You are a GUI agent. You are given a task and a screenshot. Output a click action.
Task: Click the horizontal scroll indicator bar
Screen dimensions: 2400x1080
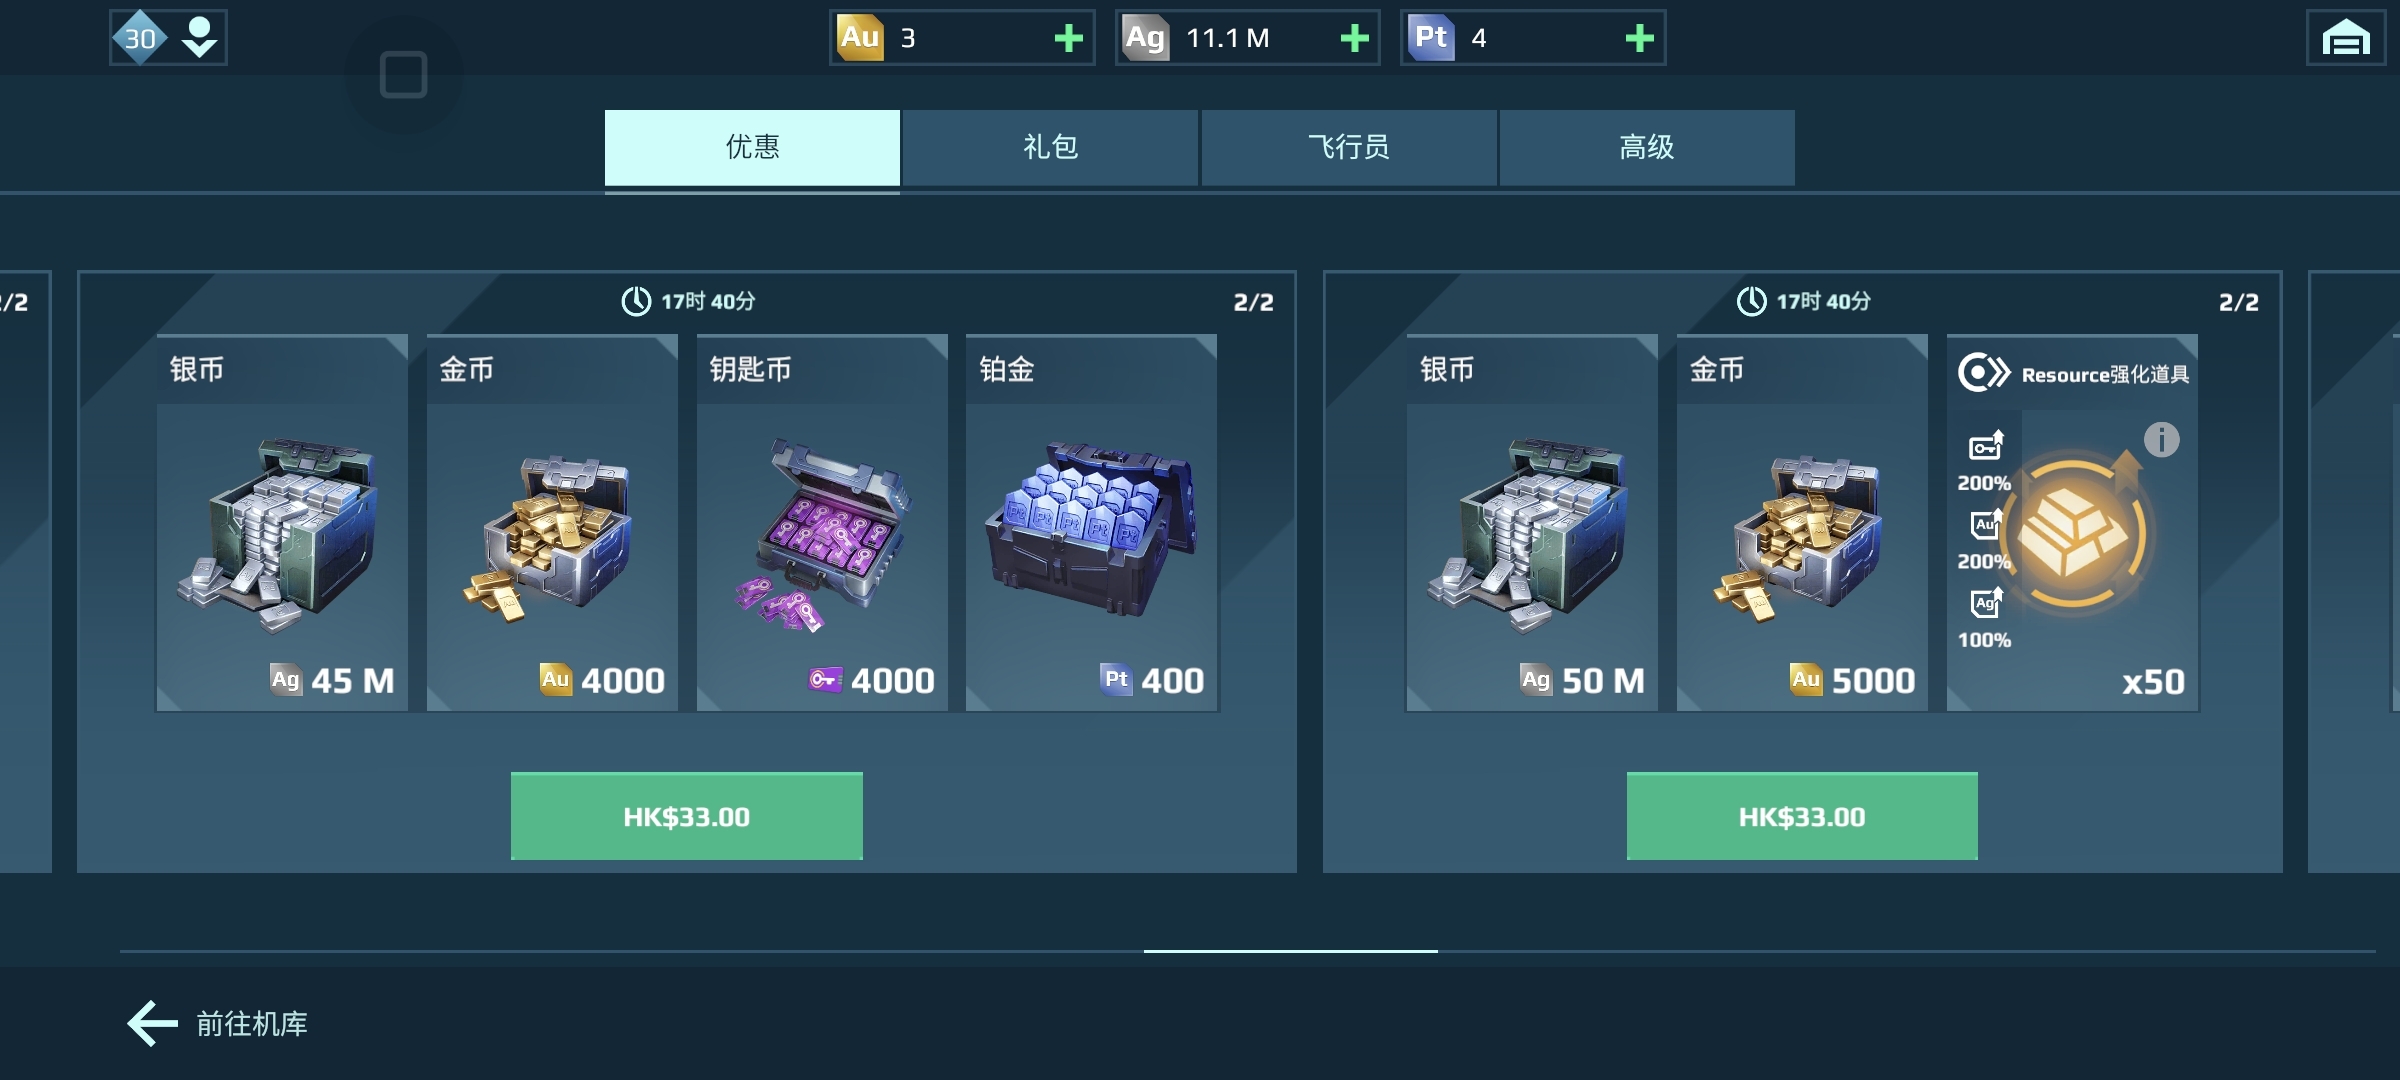click(1290, 951)
